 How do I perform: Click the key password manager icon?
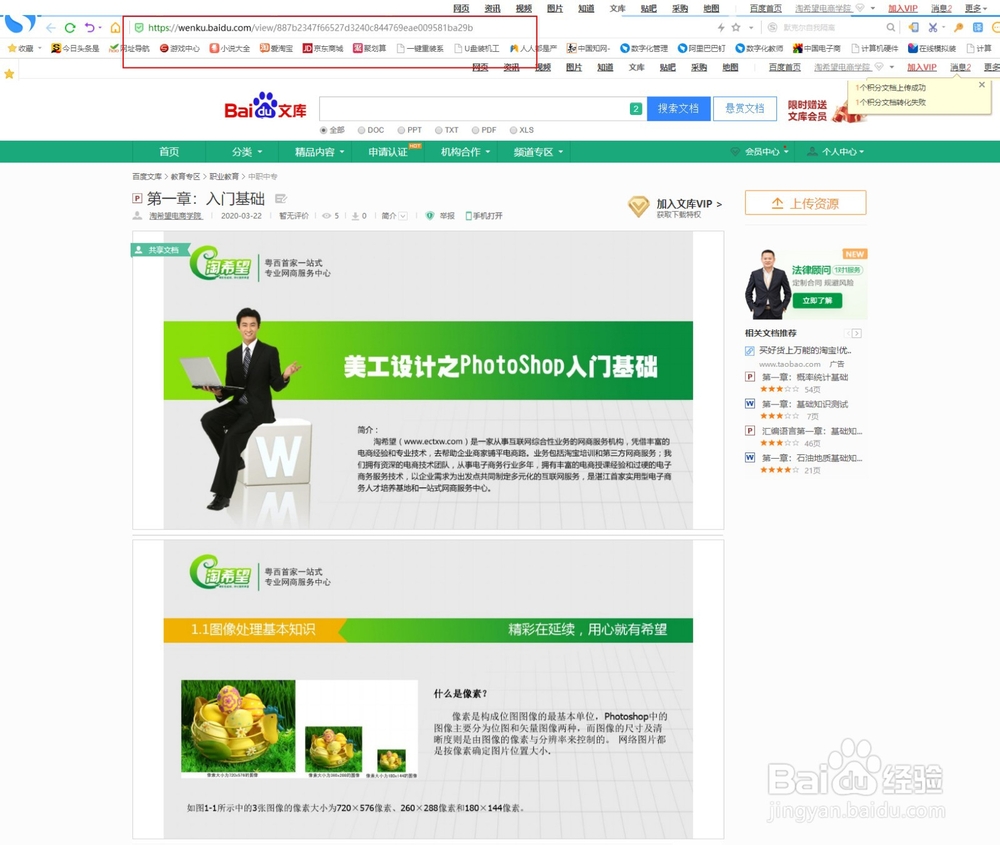(958, 27)
